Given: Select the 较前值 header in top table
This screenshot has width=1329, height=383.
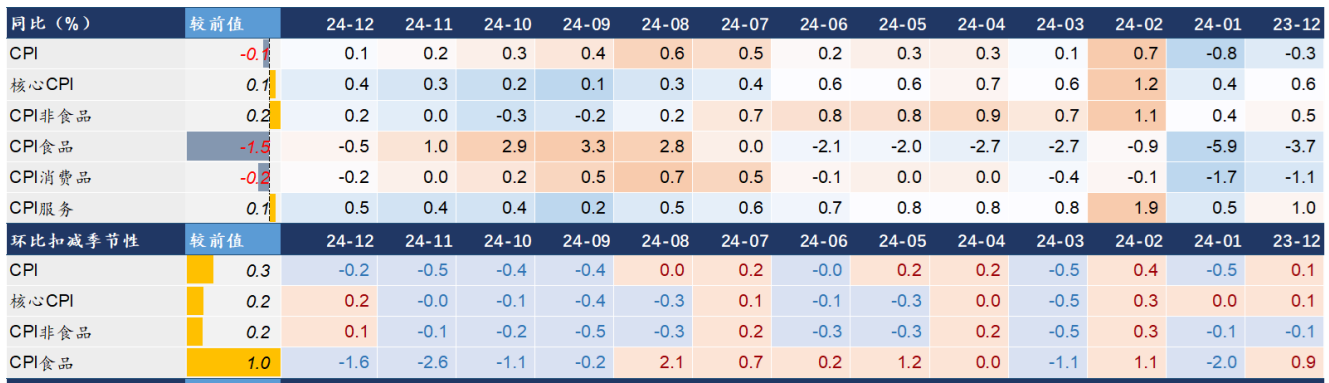Looking at the screenshot, I should coord(214,23).
